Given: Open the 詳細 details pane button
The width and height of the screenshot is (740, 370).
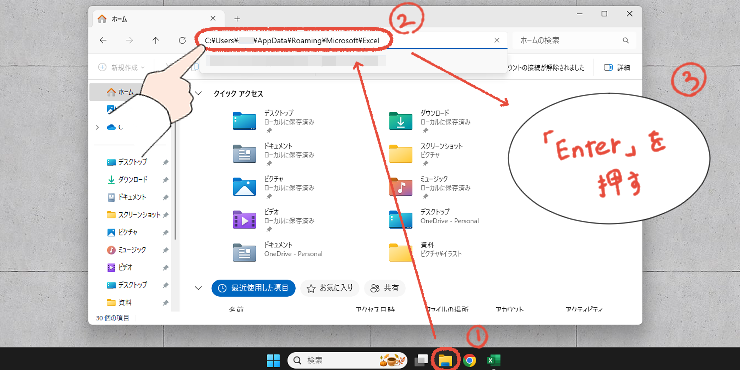Looking at the screenshot, I should click(617, 68).
